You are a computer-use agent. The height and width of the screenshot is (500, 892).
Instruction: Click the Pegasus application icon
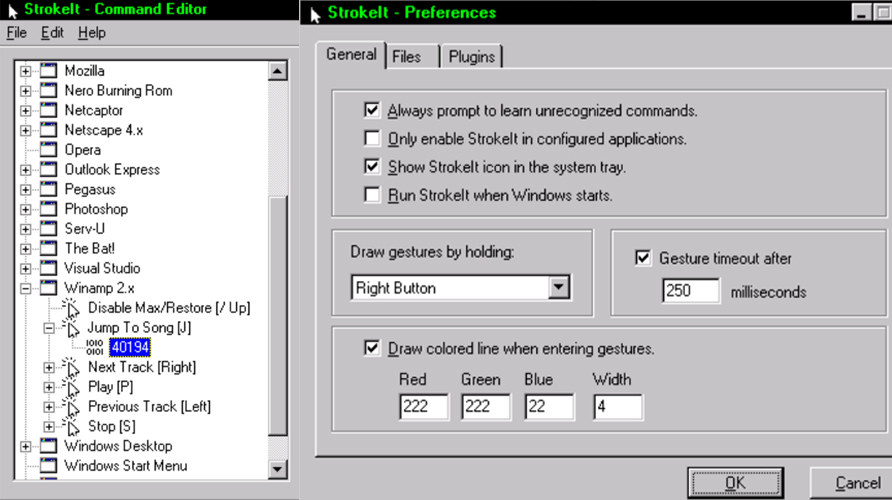[49, 189]
